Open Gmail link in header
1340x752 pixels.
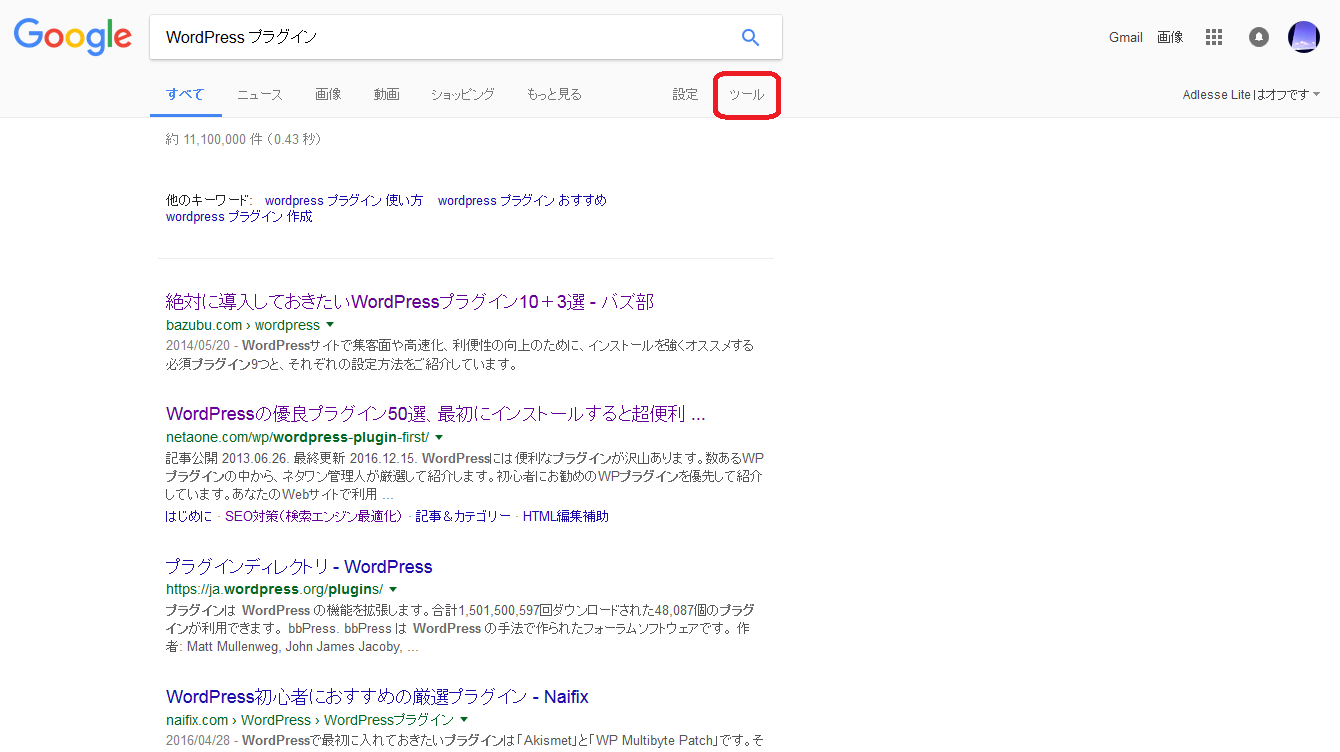coord(1126,37)
